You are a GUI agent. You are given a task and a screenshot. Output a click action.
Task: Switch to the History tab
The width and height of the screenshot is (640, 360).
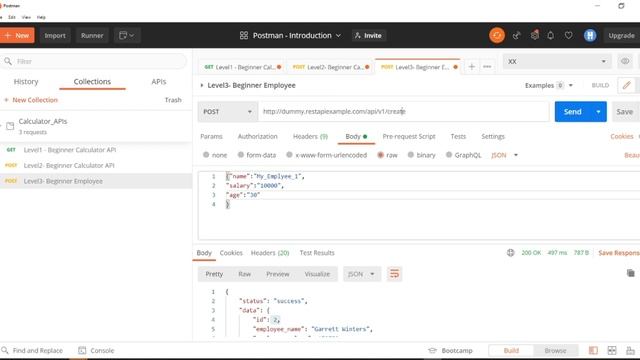click(x=26, y=82)
